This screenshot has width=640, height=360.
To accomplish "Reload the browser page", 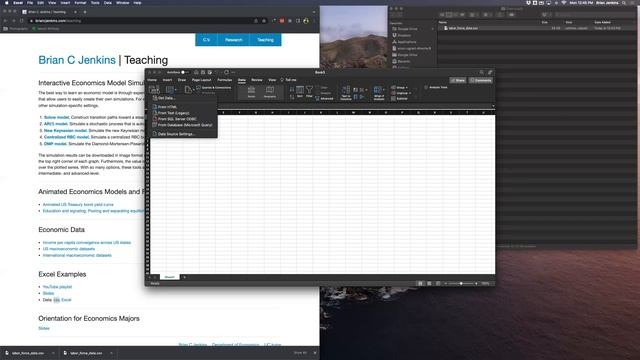I will point(22,21).
